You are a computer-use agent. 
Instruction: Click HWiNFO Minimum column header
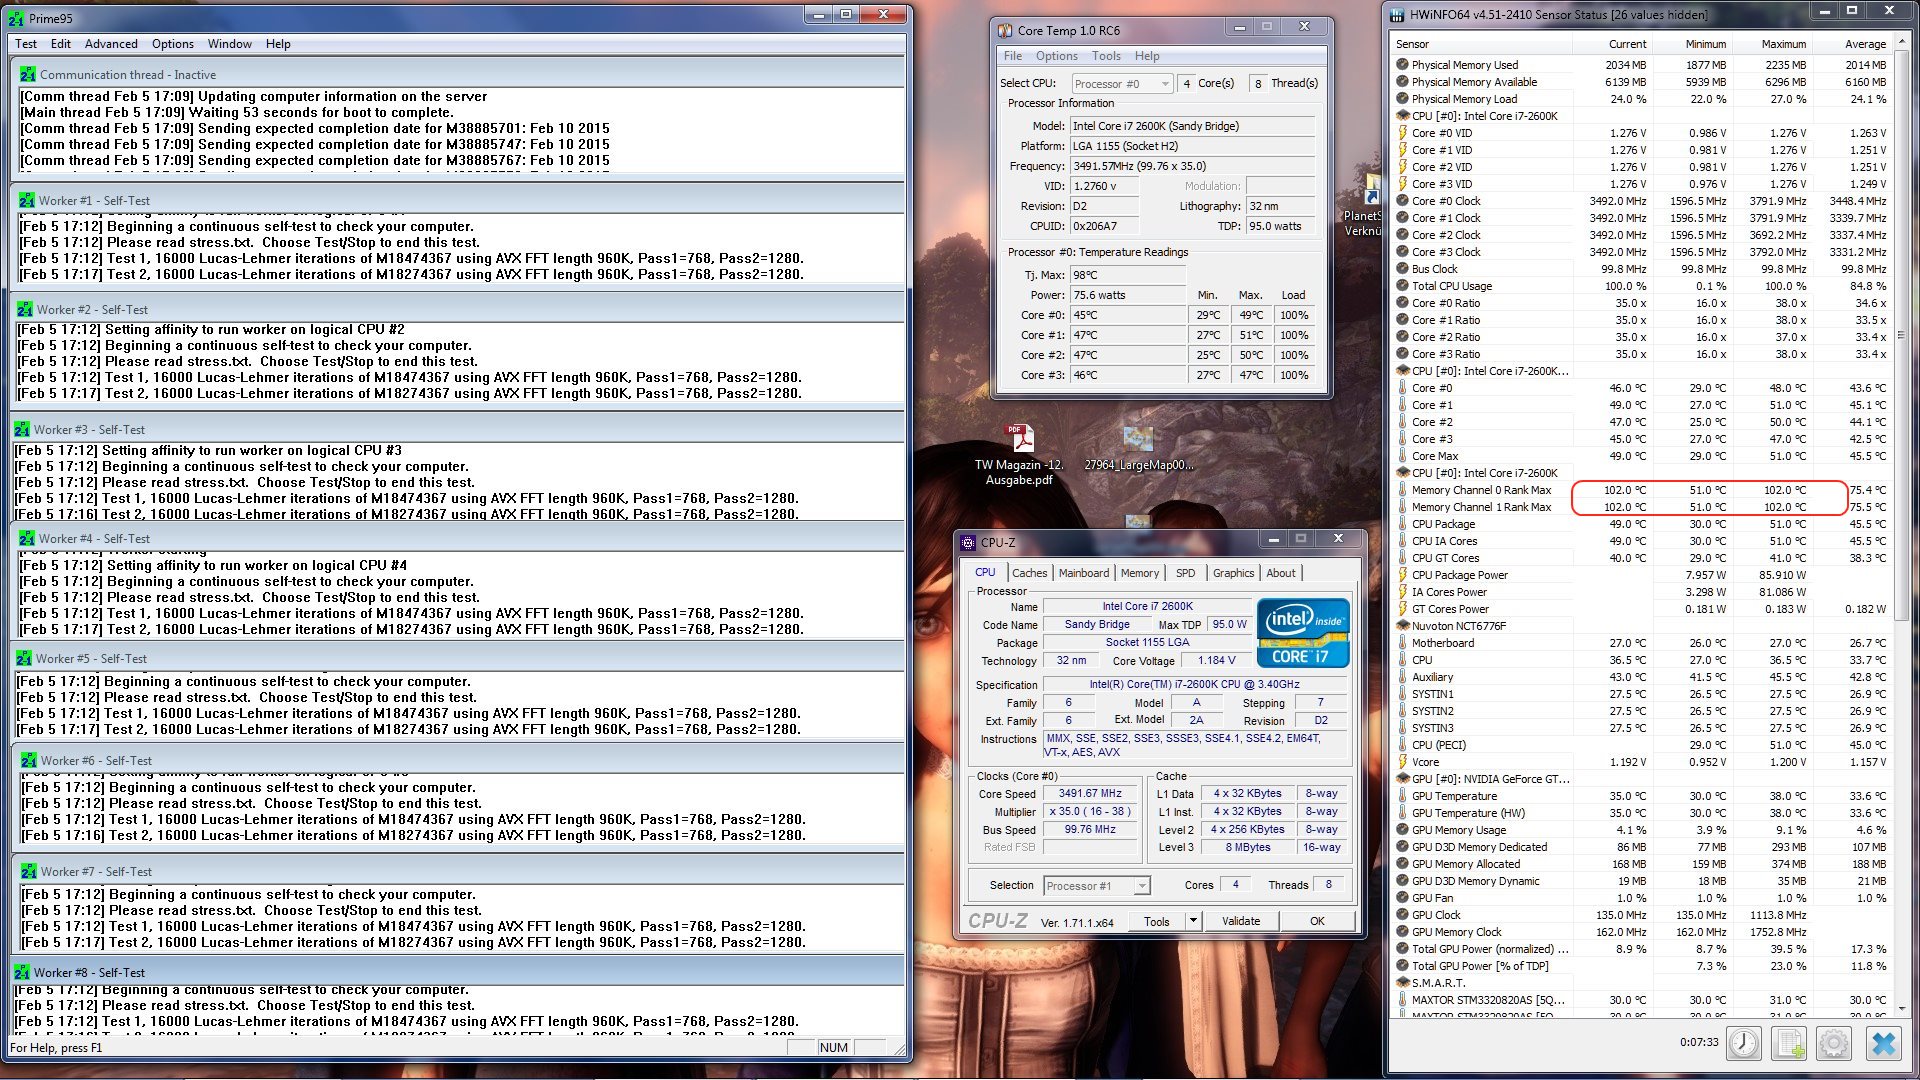(1692, 44)
